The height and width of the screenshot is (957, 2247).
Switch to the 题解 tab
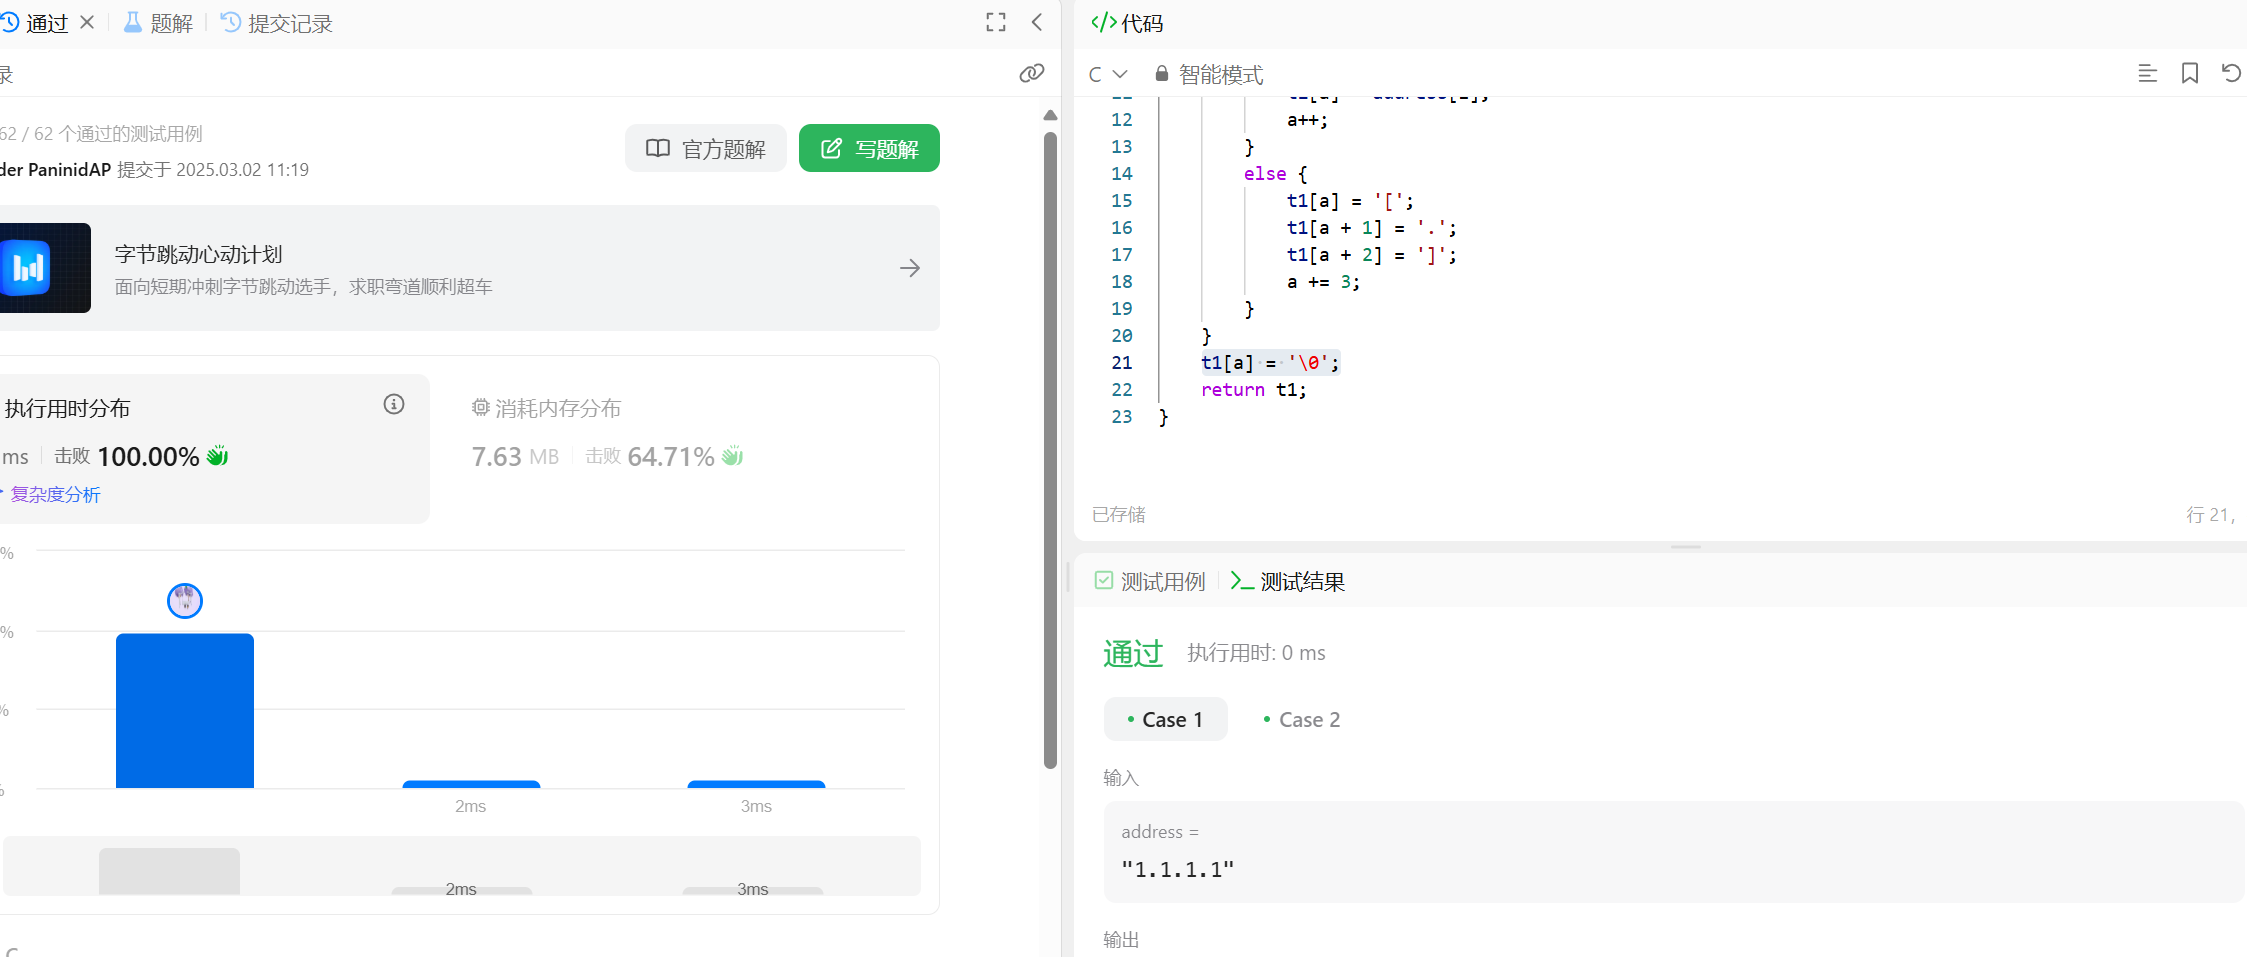(x=159, y=23)
